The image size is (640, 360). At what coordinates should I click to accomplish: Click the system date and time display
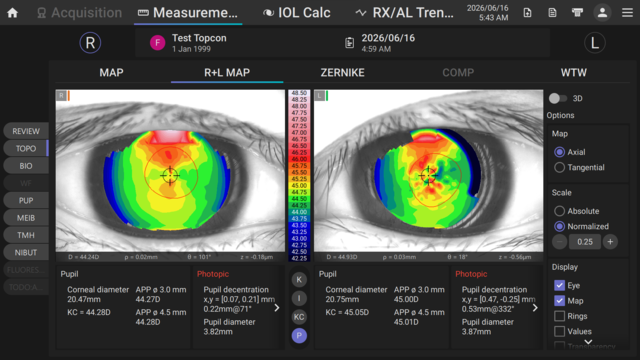(487, 13)
